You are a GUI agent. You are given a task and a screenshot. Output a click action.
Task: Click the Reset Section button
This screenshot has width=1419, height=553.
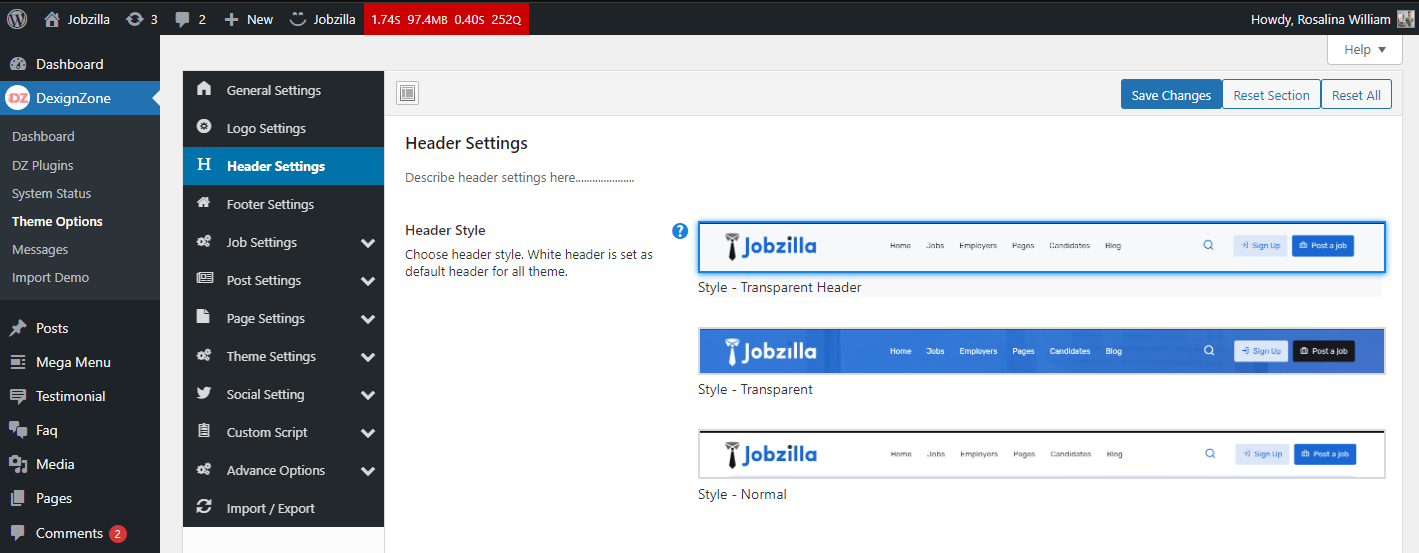coord(1270,95)
